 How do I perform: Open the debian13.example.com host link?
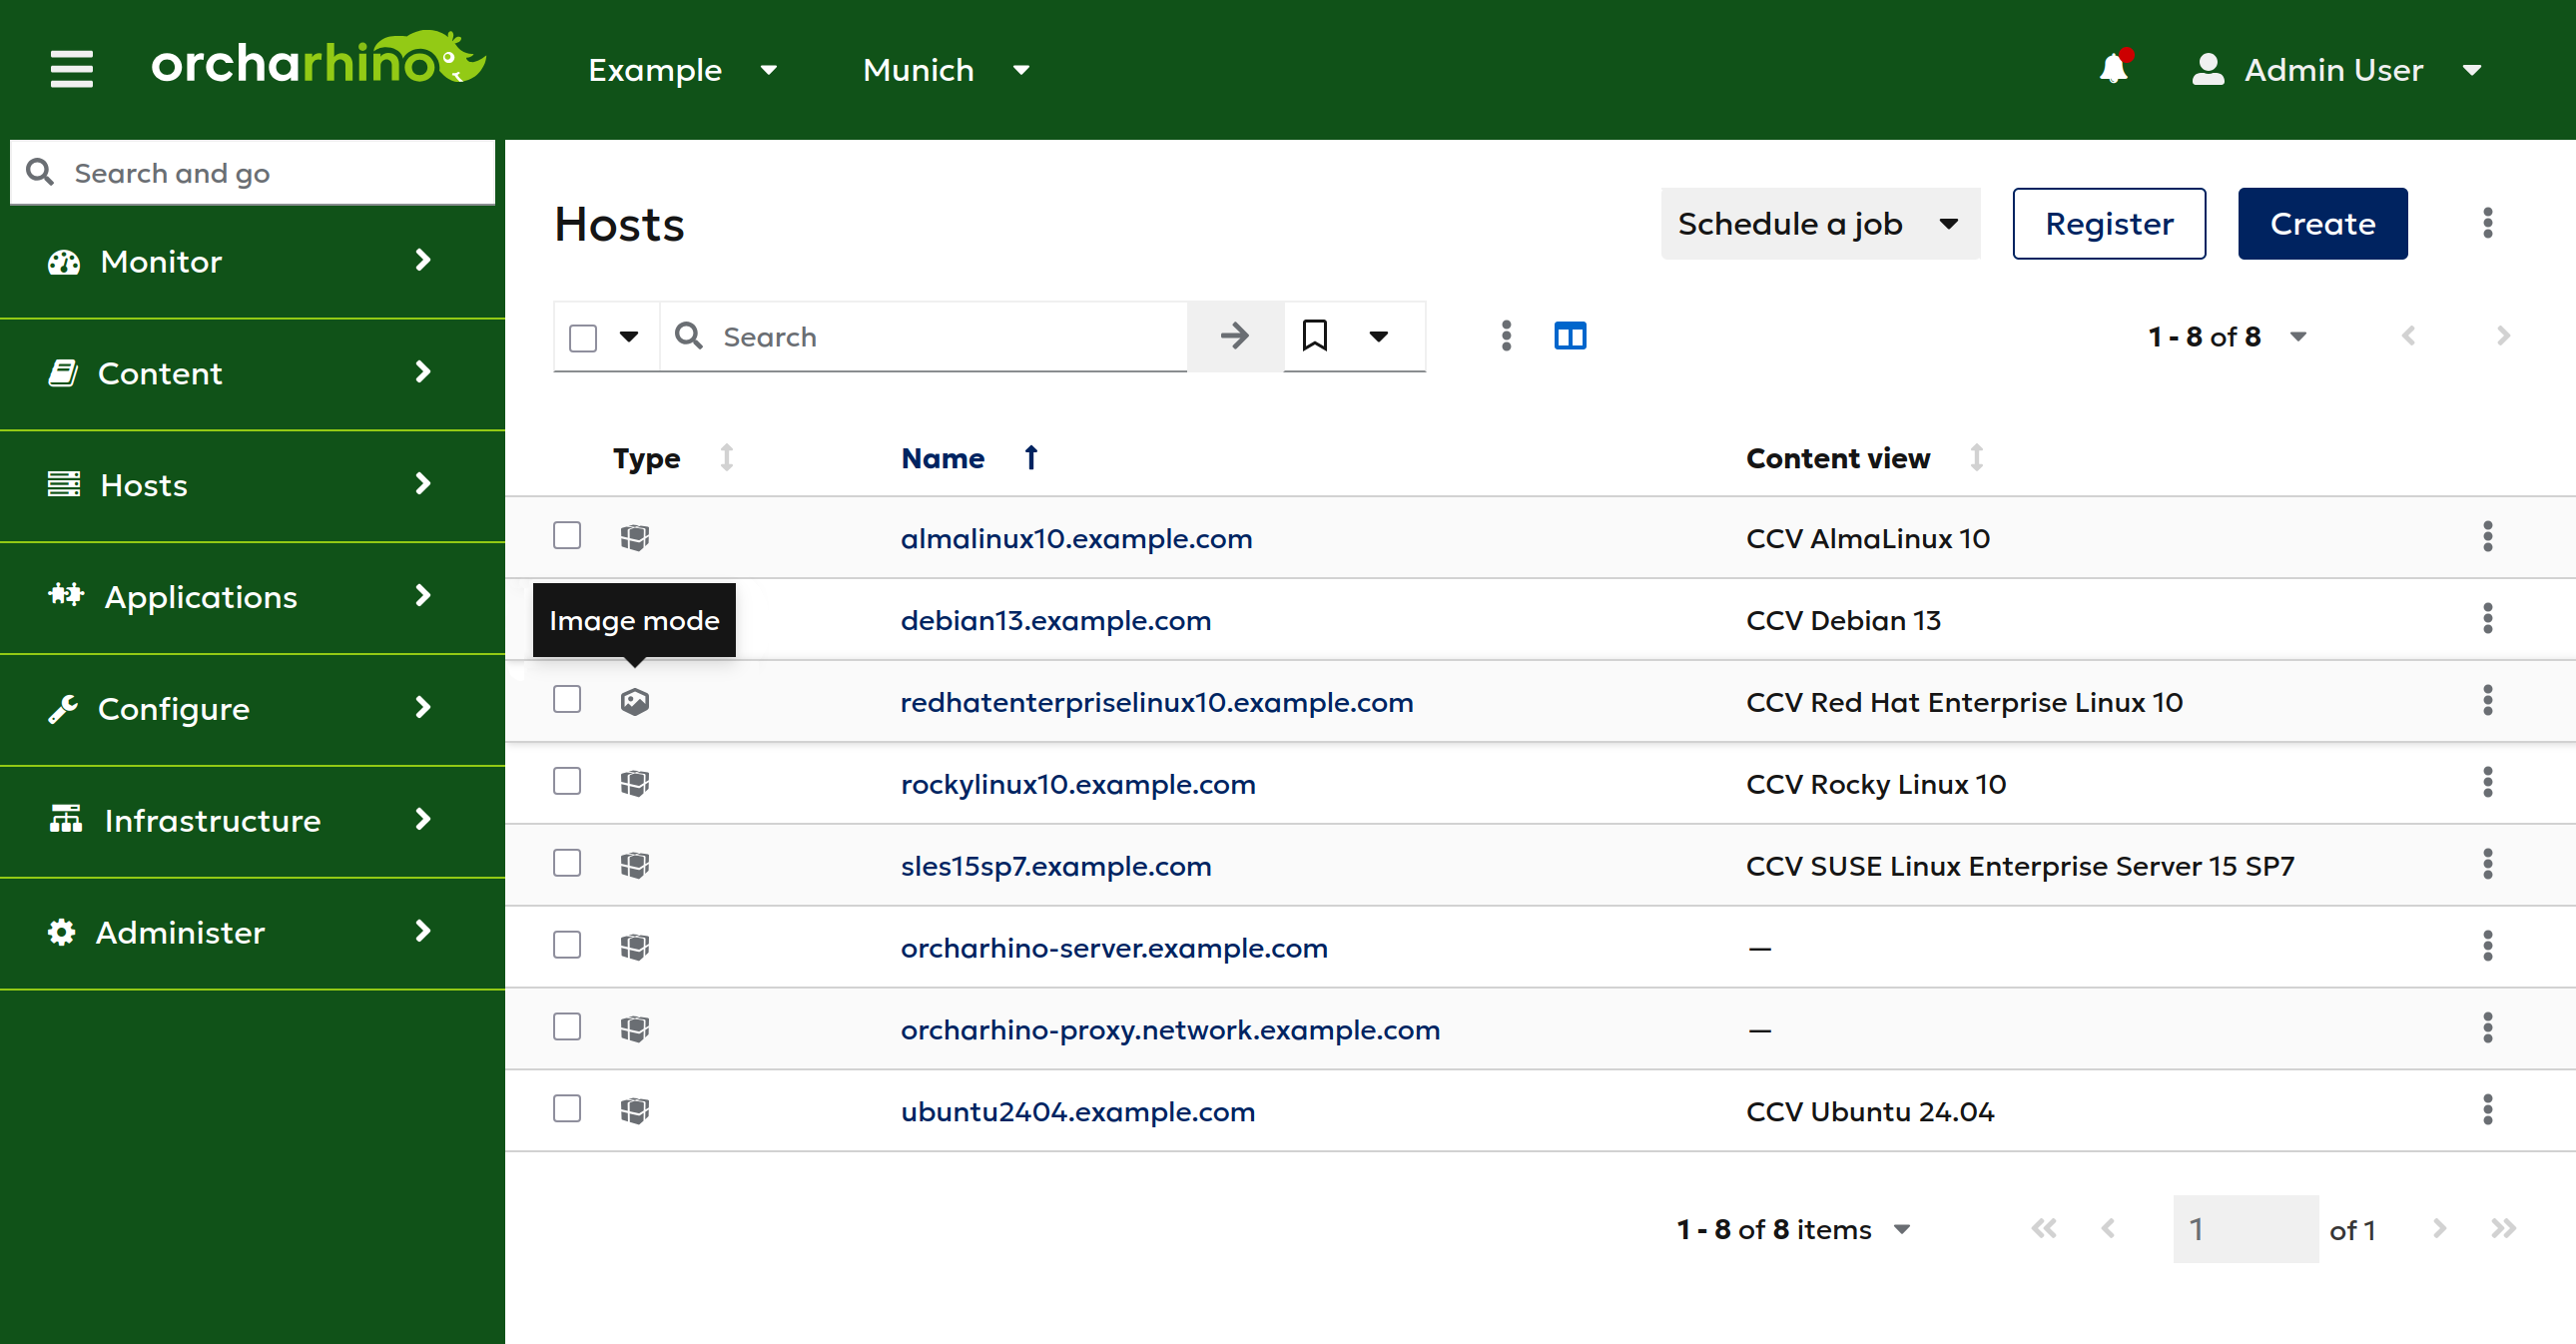click(1055, 620)
